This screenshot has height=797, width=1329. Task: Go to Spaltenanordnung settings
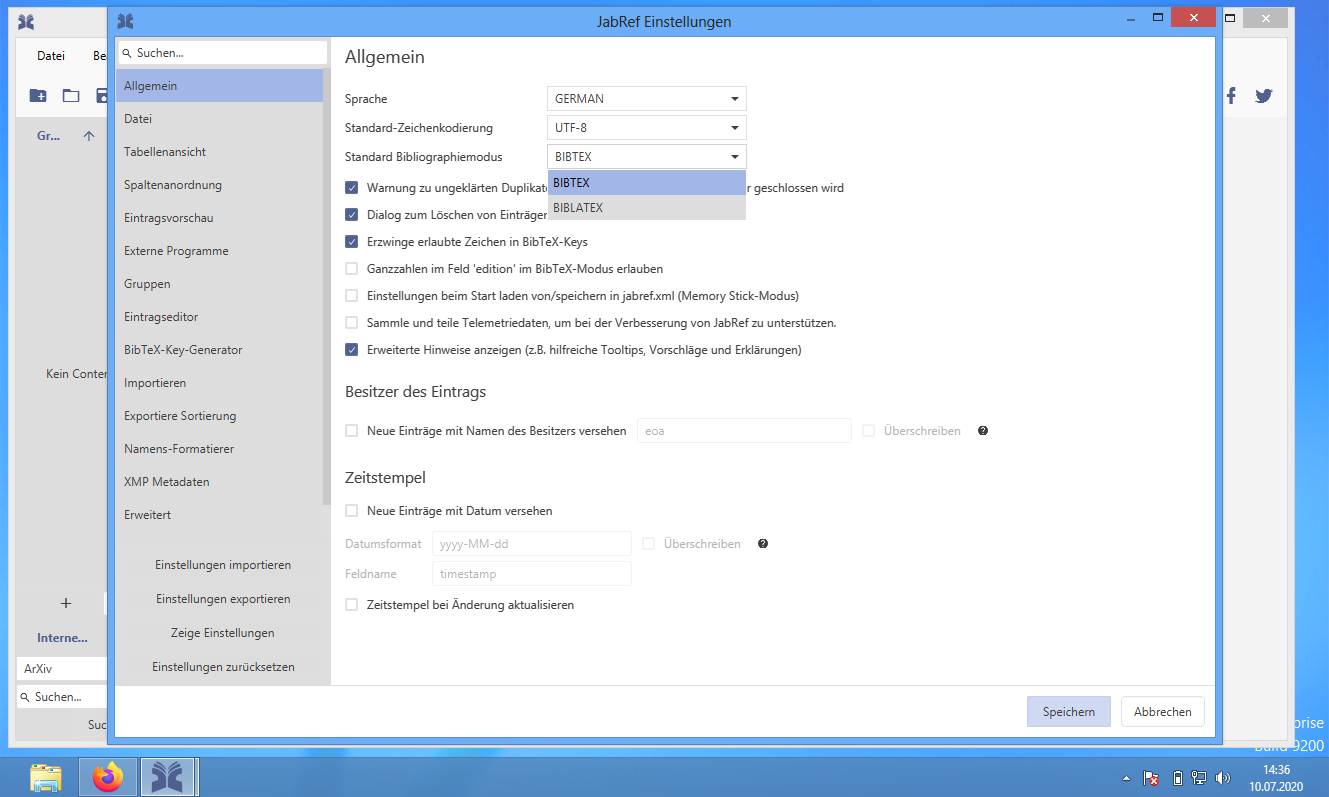[219, 185]
